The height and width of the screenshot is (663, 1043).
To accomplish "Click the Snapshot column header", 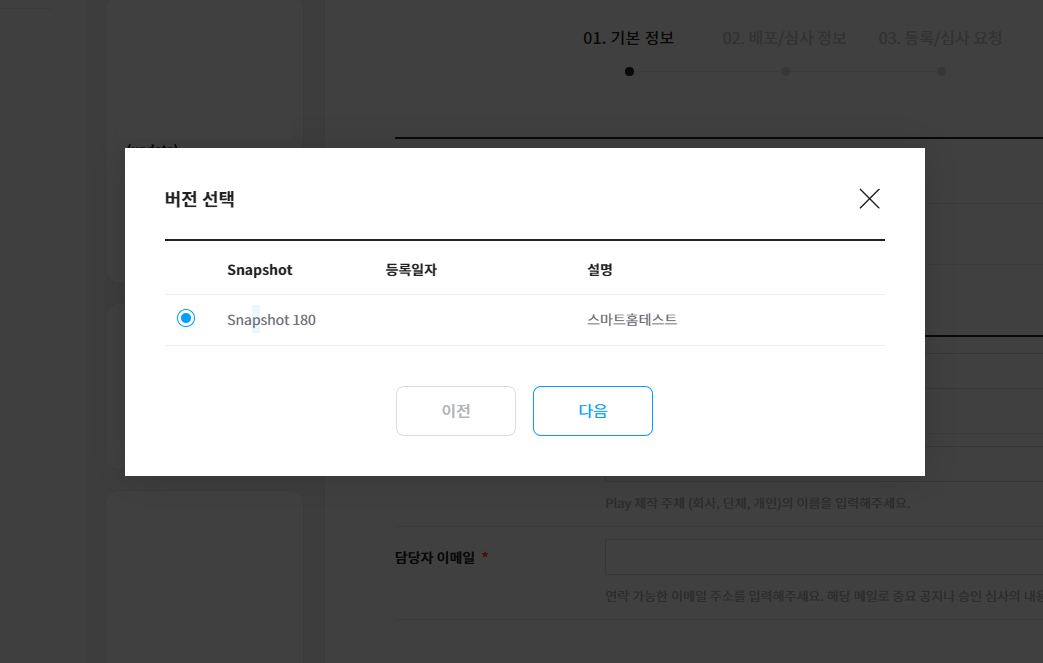I will click(259, 270).
